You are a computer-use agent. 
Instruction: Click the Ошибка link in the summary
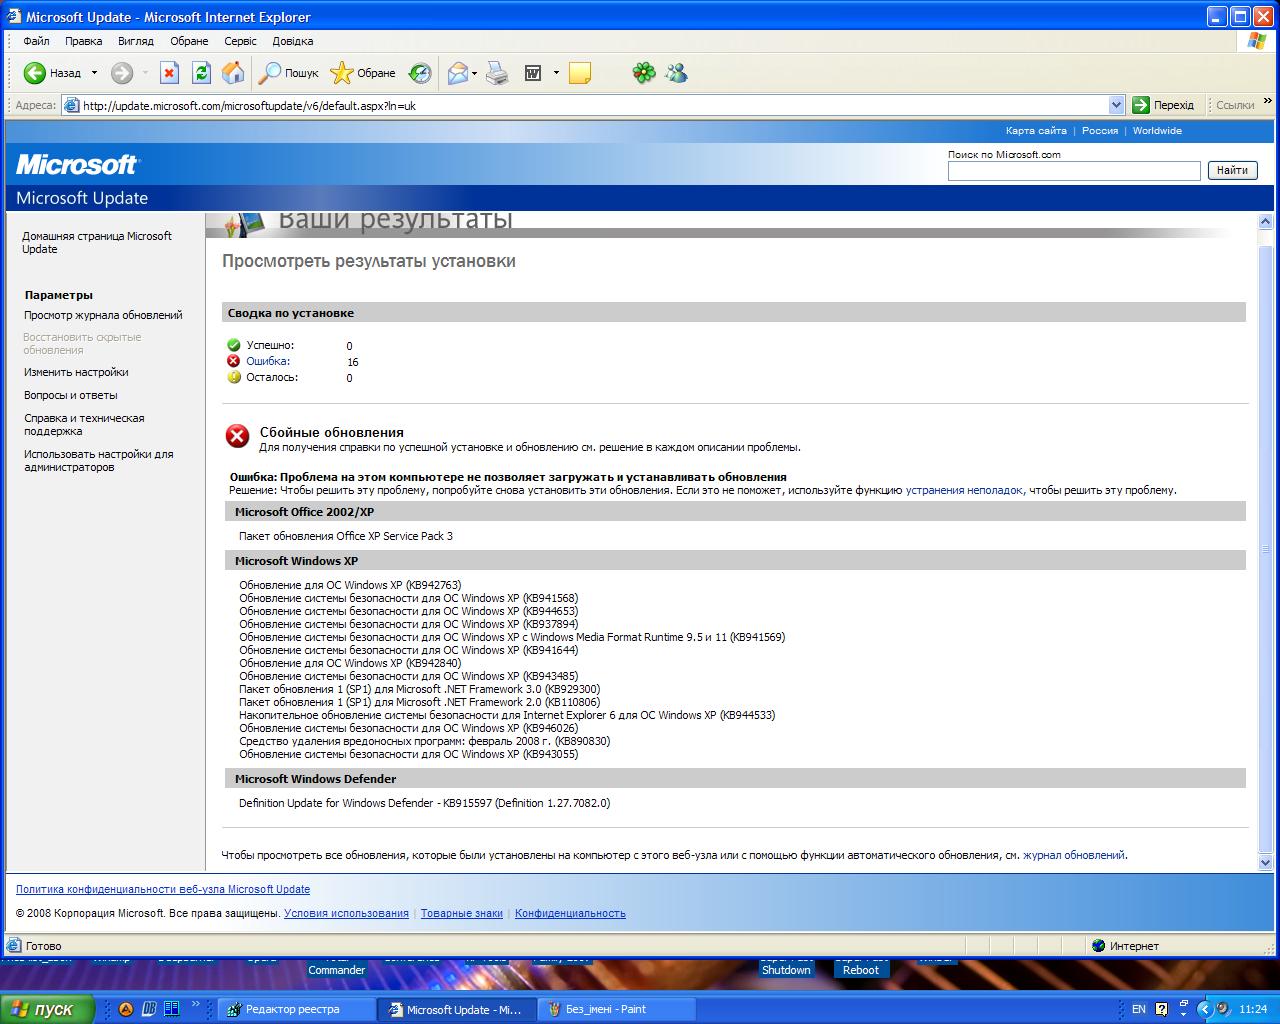click(x=267, y=361)
